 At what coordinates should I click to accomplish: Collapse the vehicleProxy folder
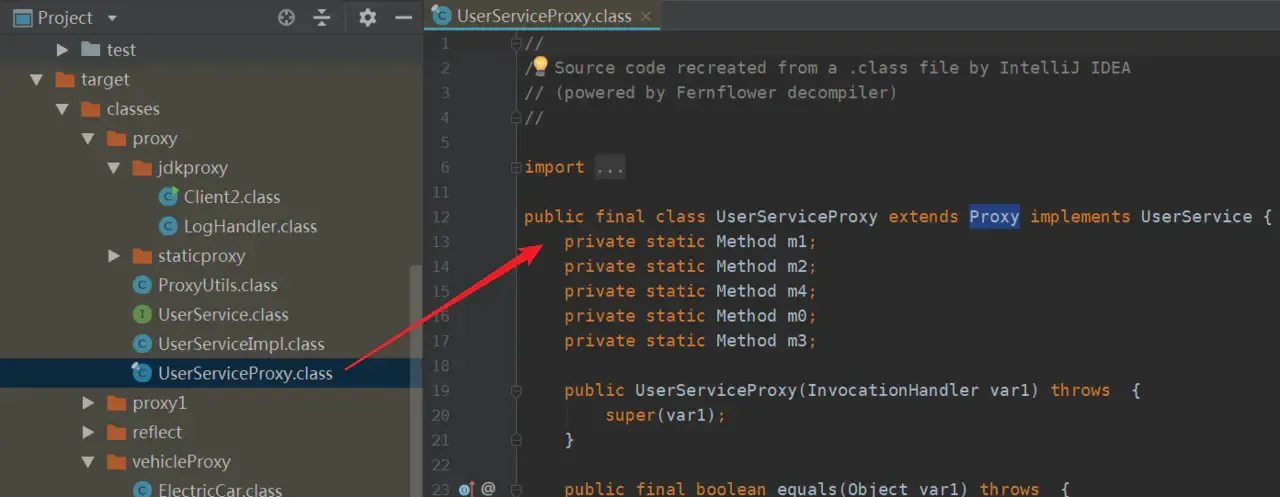88,462
